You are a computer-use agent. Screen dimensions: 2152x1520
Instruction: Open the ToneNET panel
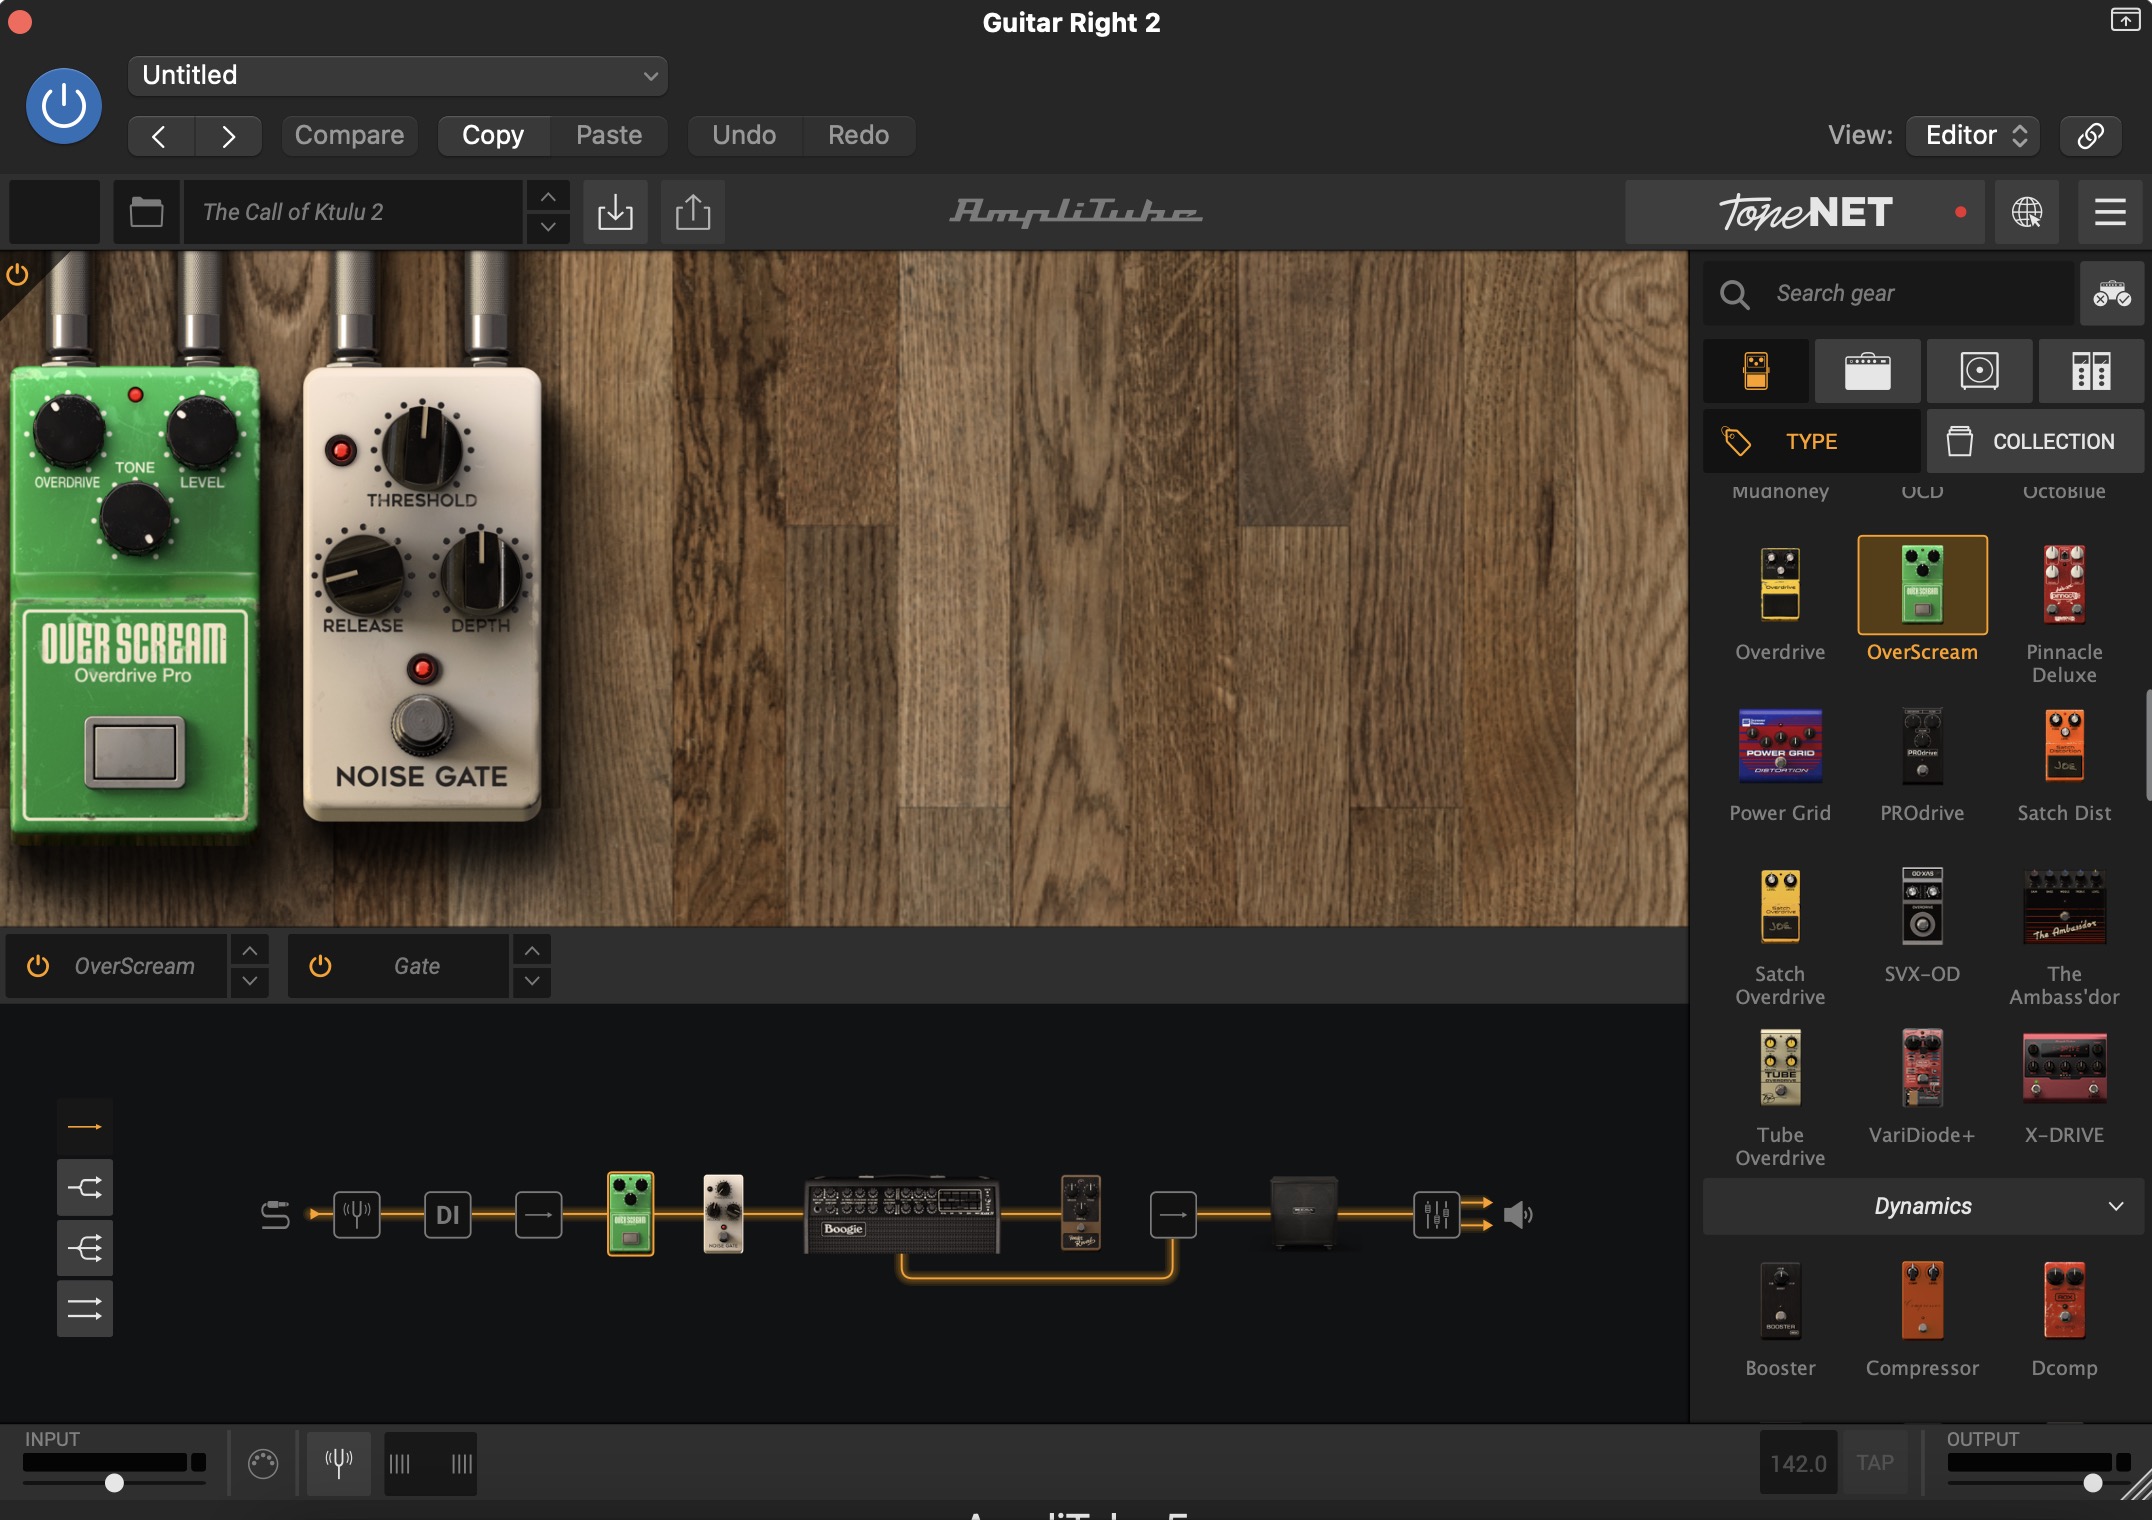[1806, 212]
